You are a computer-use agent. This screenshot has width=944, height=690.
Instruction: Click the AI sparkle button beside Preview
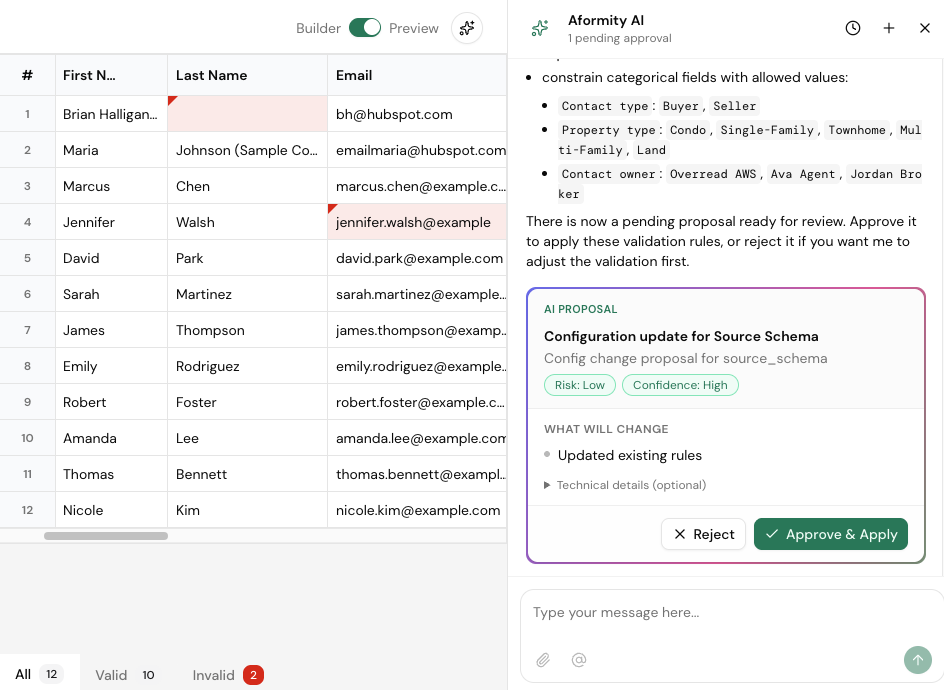coord(467,28)
